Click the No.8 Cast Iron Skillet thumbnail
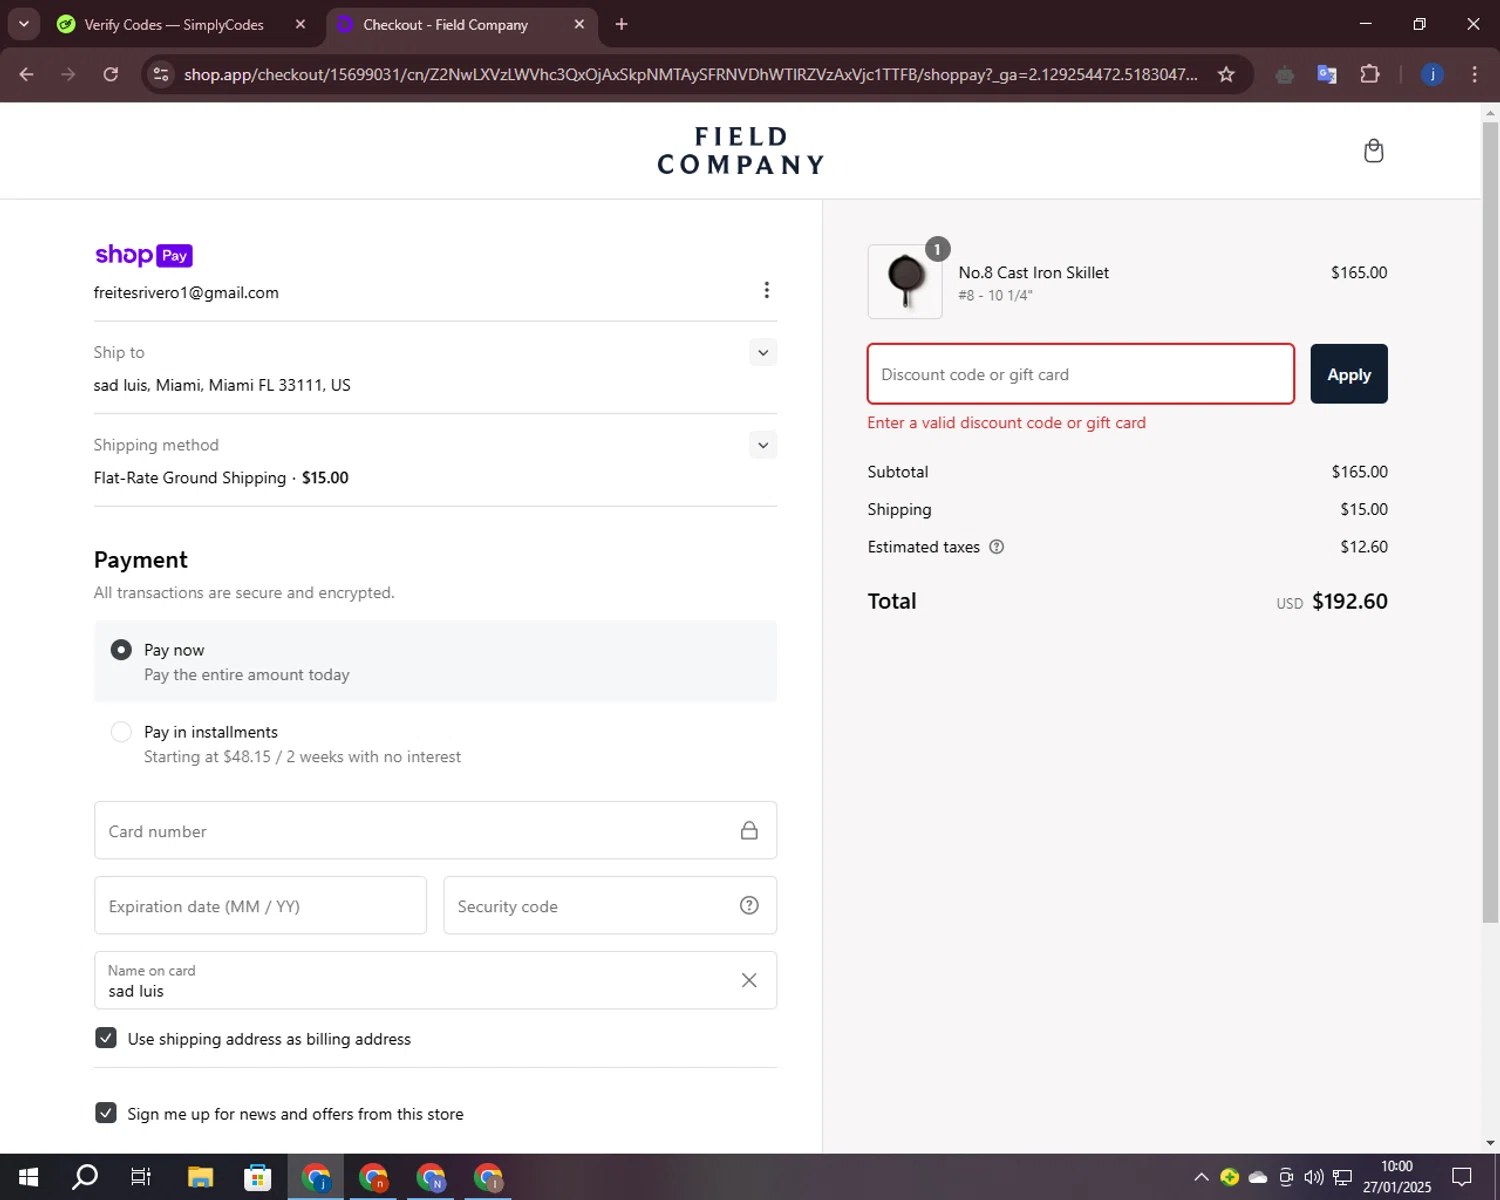This screenshot has height=1200, width=1500. [x=905, y=282]
